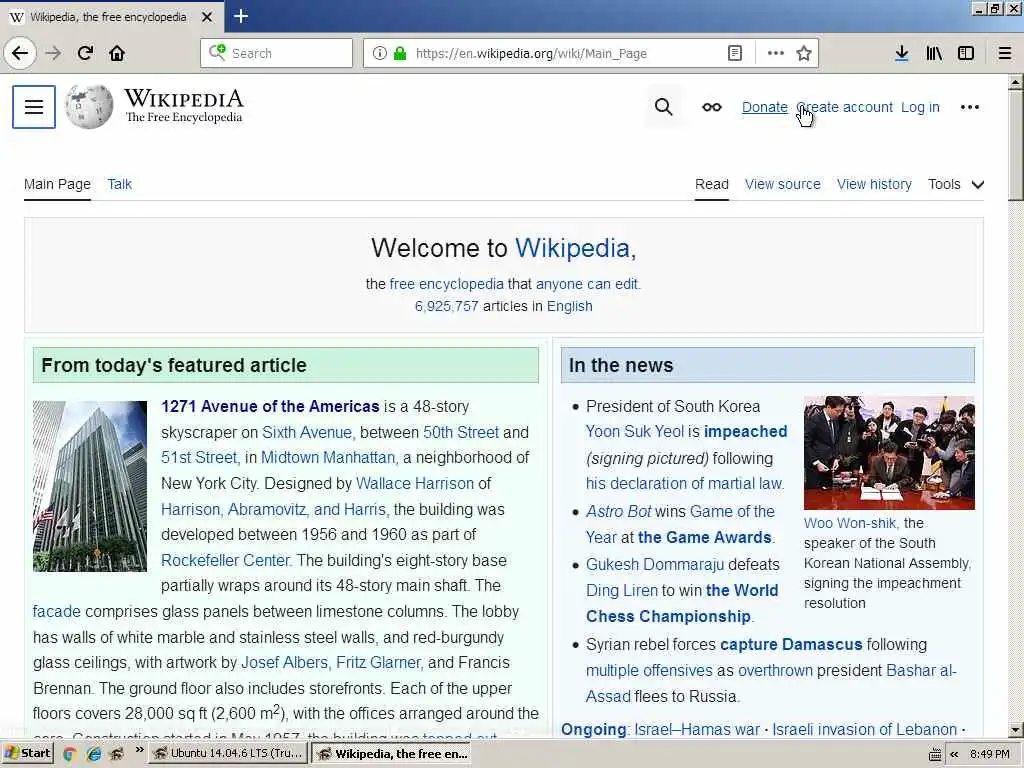Select the Main Page tab
Screen dimensions: 1024x768
57,184
